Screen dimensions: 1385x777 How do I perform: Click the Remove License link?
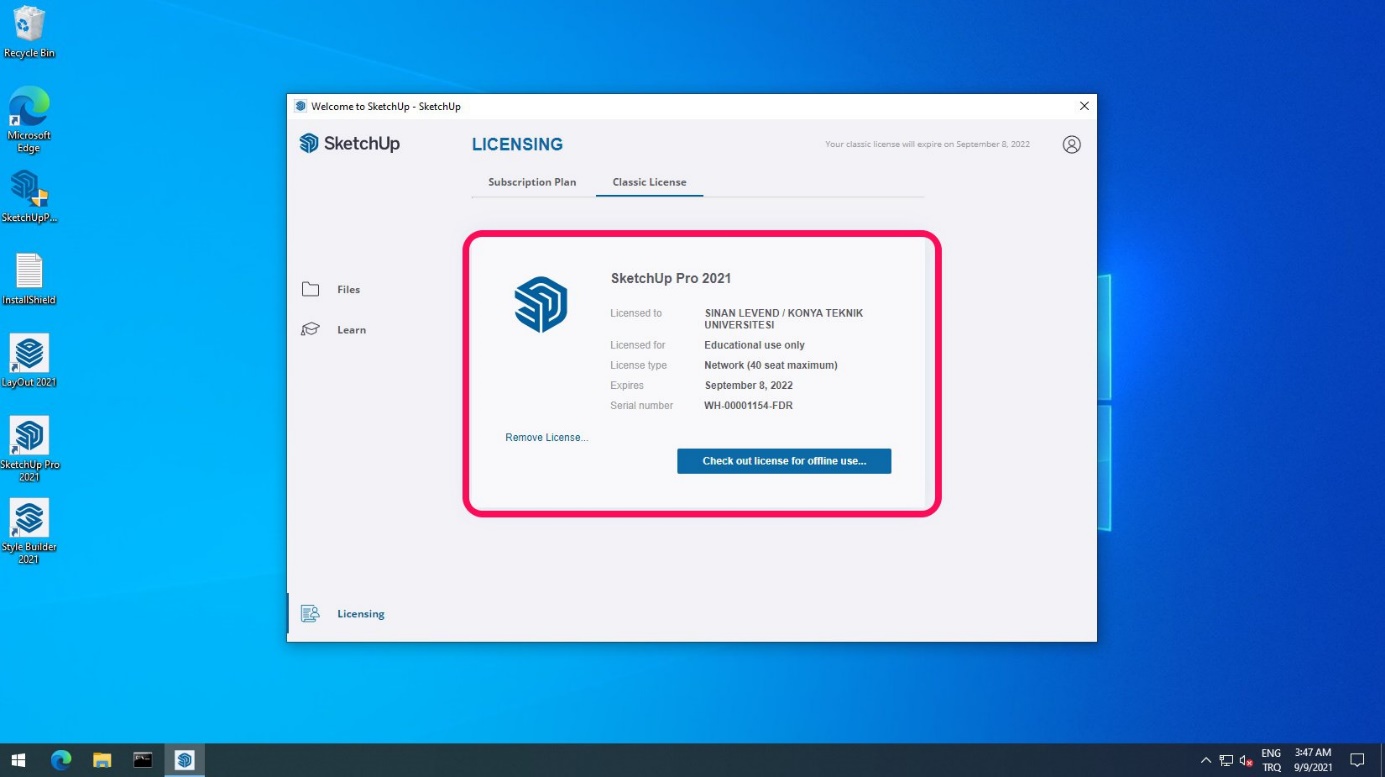pos(547,438)
